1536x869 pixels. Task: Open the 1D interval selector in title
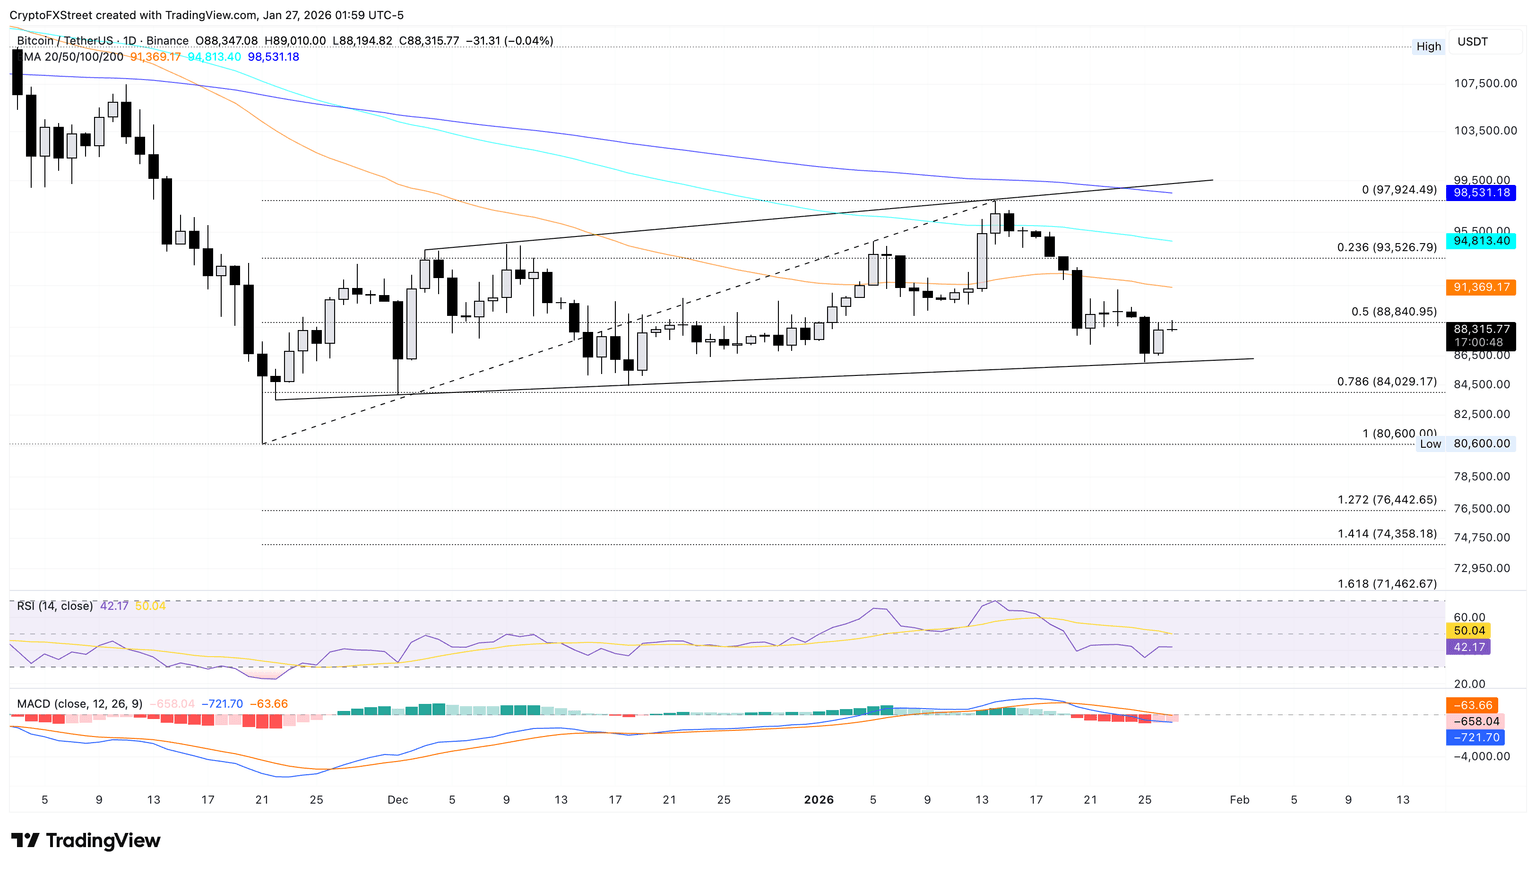128,41
